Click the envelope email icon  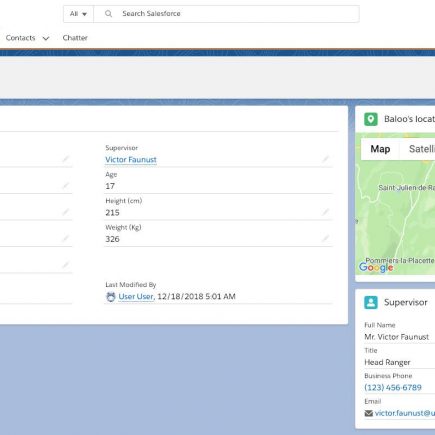click(x=369, y=413)
